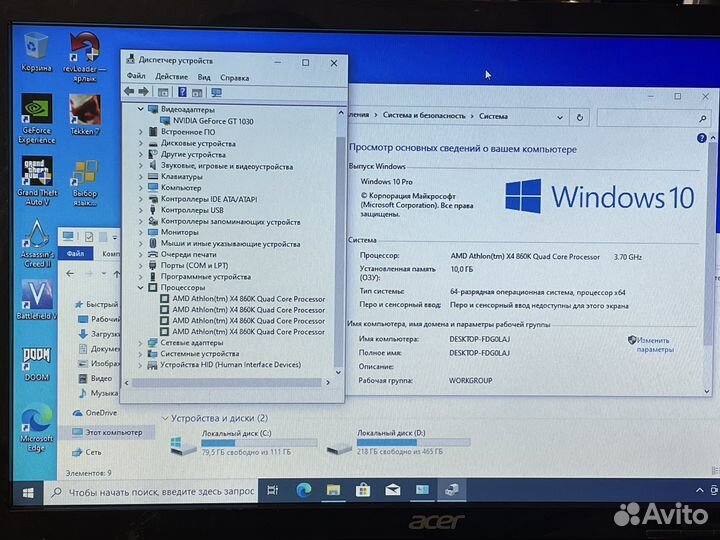Select Сеть in Explorer navigation pane
This screenshot has height=540, width=720.
(x=87, y=452)
